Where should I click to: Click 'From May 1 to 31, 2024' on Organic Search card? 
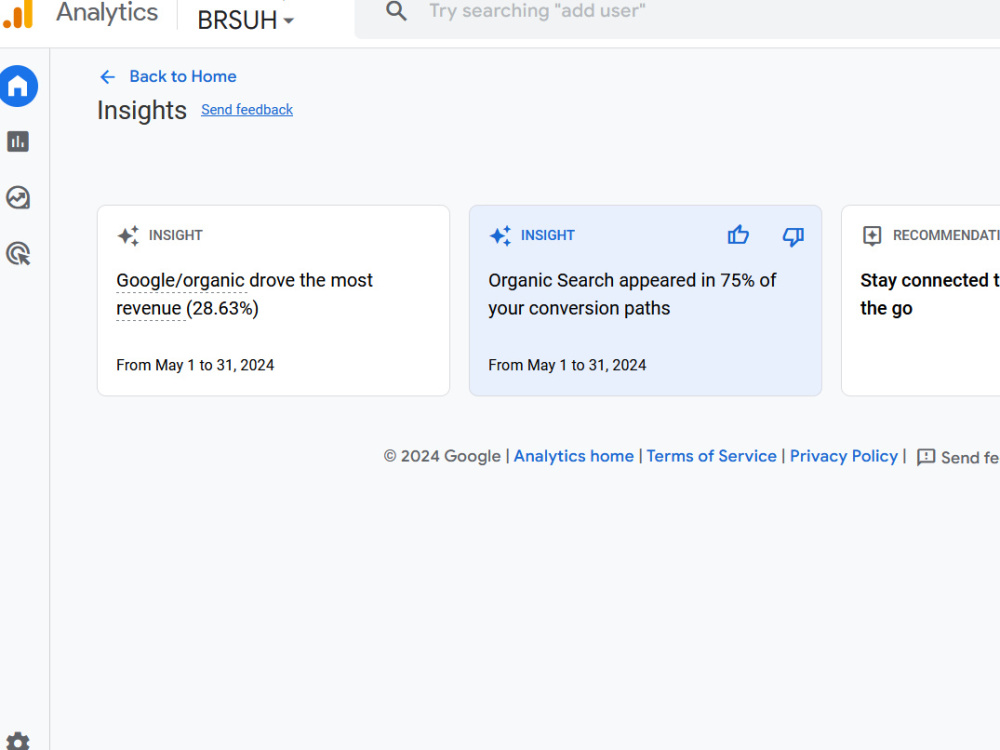pyautogui.click(x=567, y=365)
